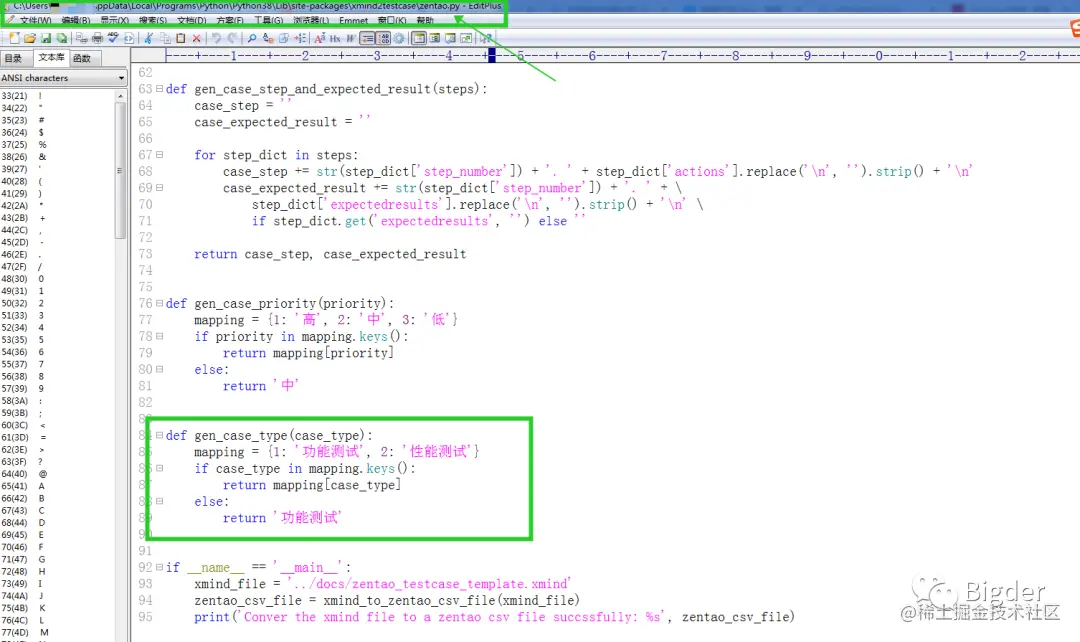Open the Emmet menu
Image resolution: width=1080 pixels, height=642 pixels.
coord(353,21)
